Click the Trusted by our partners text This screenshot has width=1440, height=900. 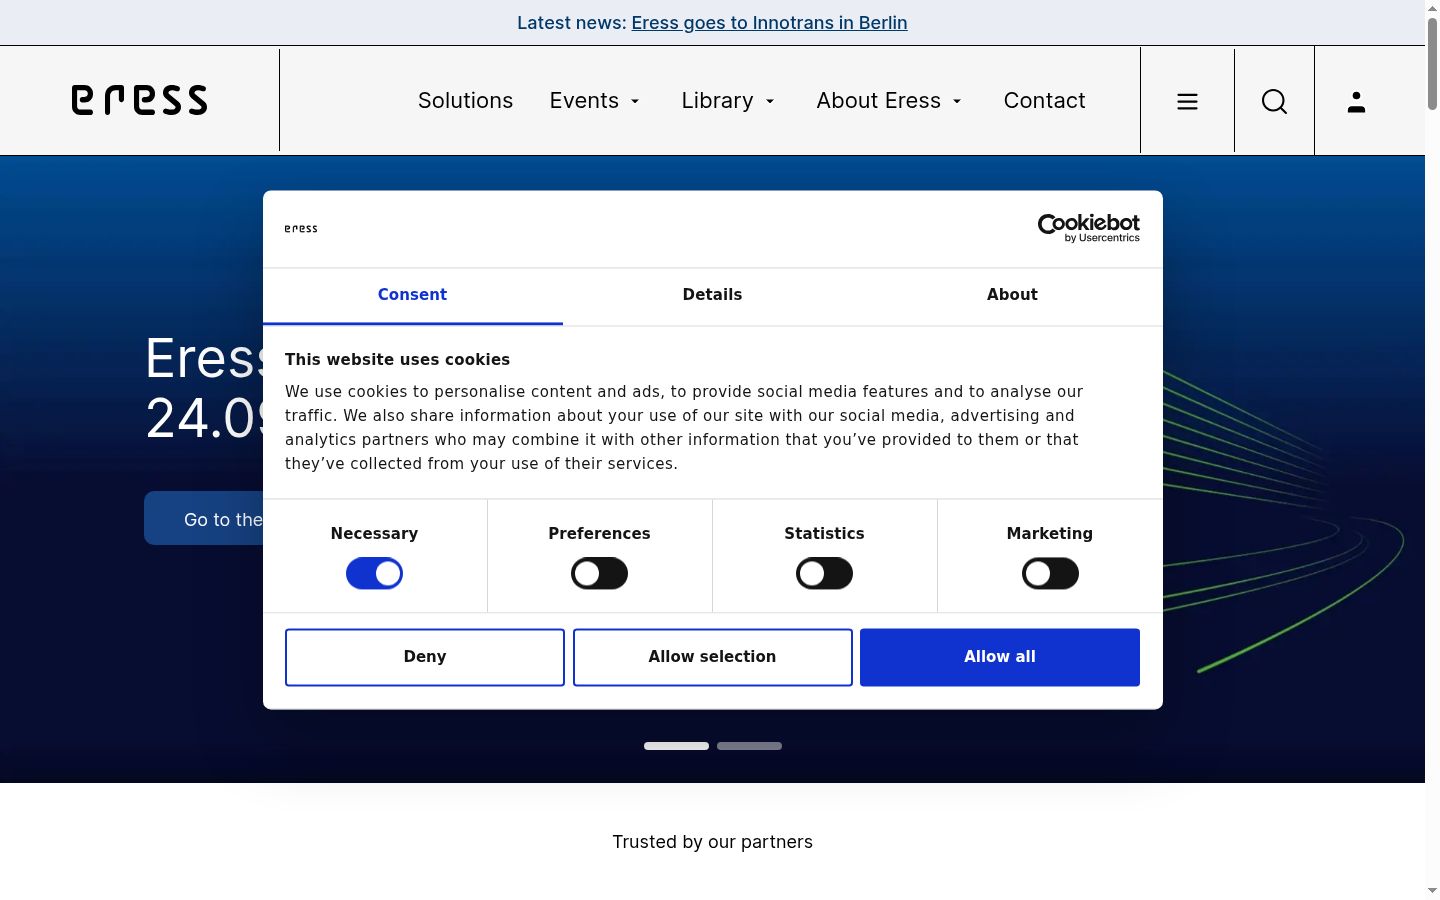click(712, 842)
